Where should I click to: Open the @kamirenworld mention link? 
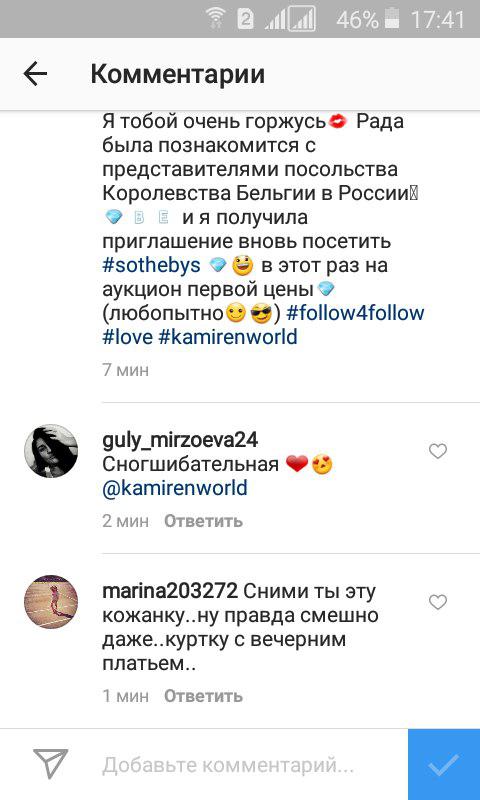[175, 488]
